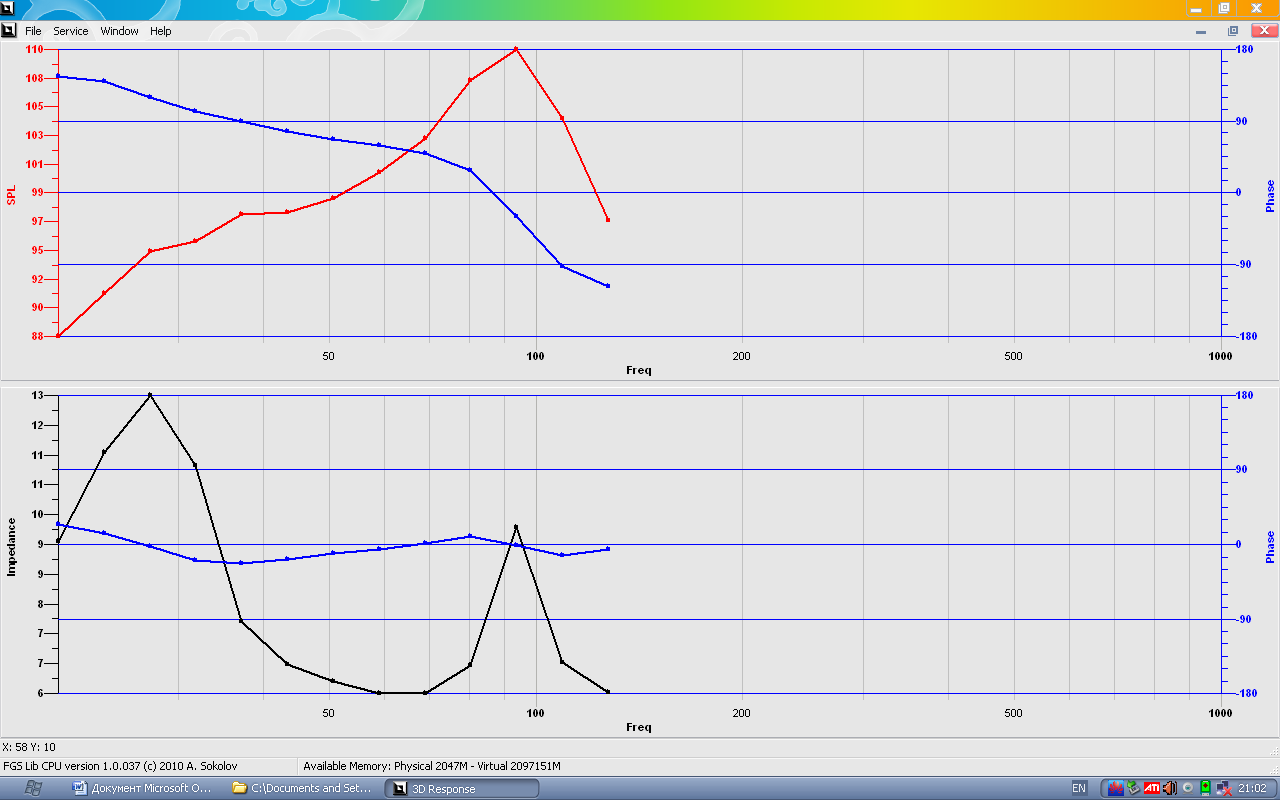This screenshot has height=800, width=1280.
Task: Open the Window menu
Action: click(x=119, y=31)
